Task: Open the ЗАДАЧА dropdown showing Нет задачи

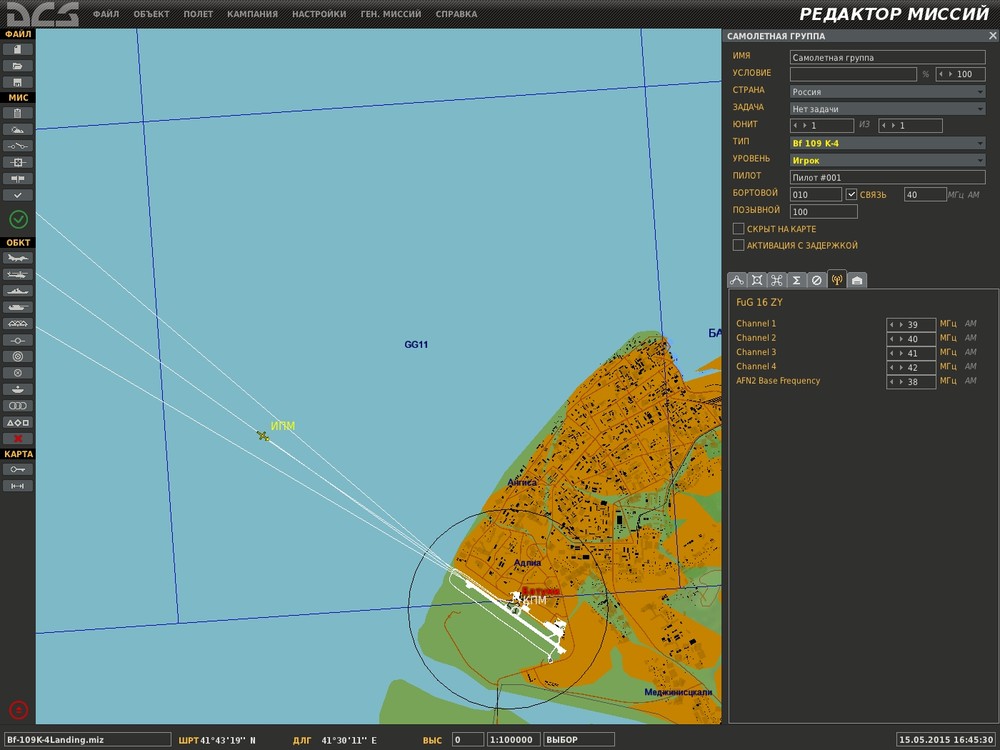Action: [887, 108]
